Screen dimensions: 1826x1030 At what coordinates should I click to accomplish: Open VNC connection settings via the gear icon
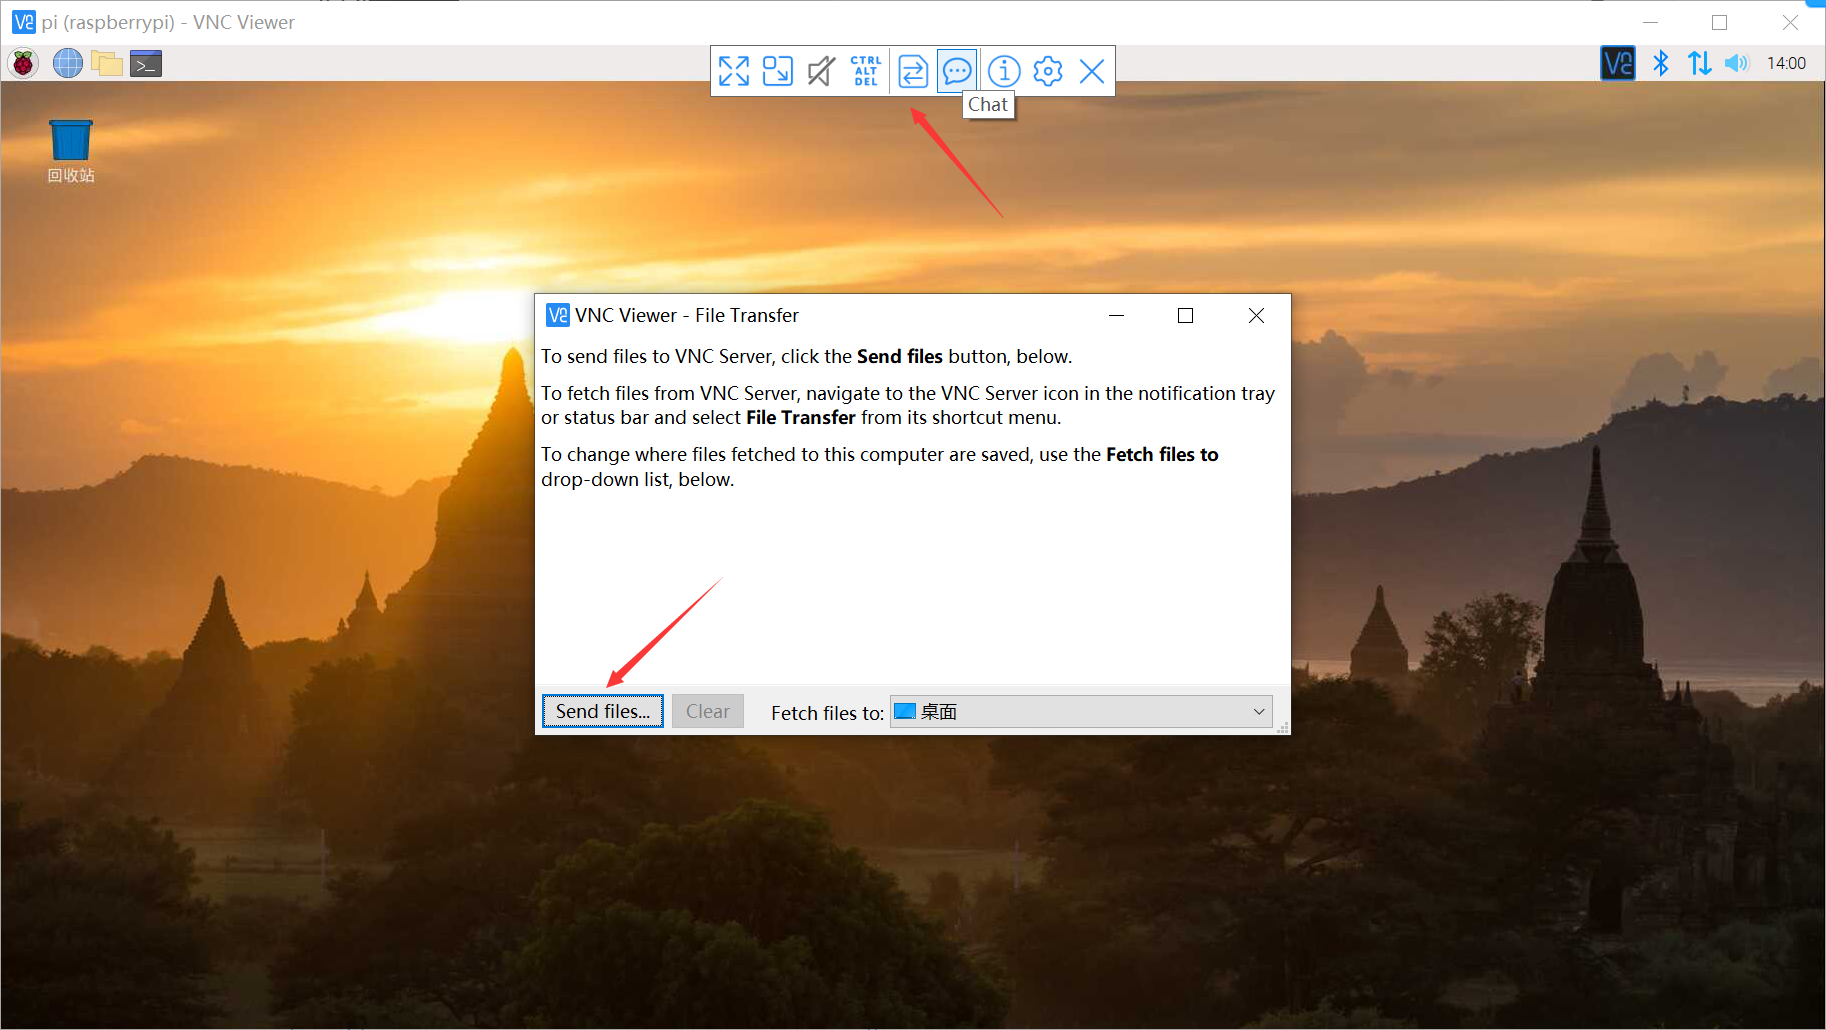pyautogui.click(x=1047, y=71)
